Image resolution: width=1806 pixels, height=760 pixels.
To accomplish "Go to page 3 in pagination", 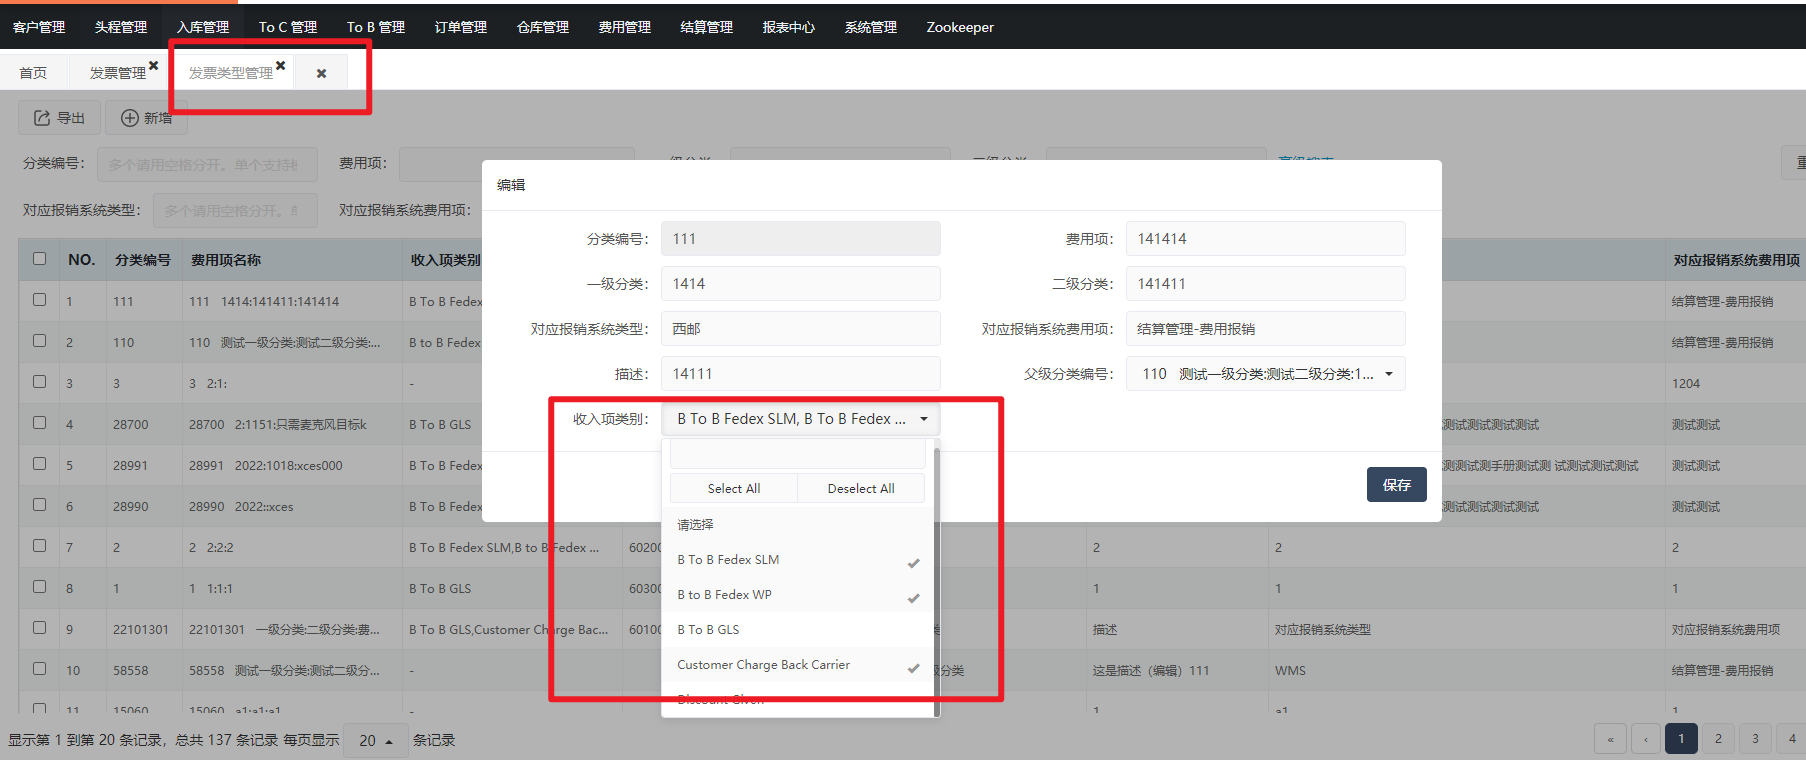I will click(x=1755, y=739).
